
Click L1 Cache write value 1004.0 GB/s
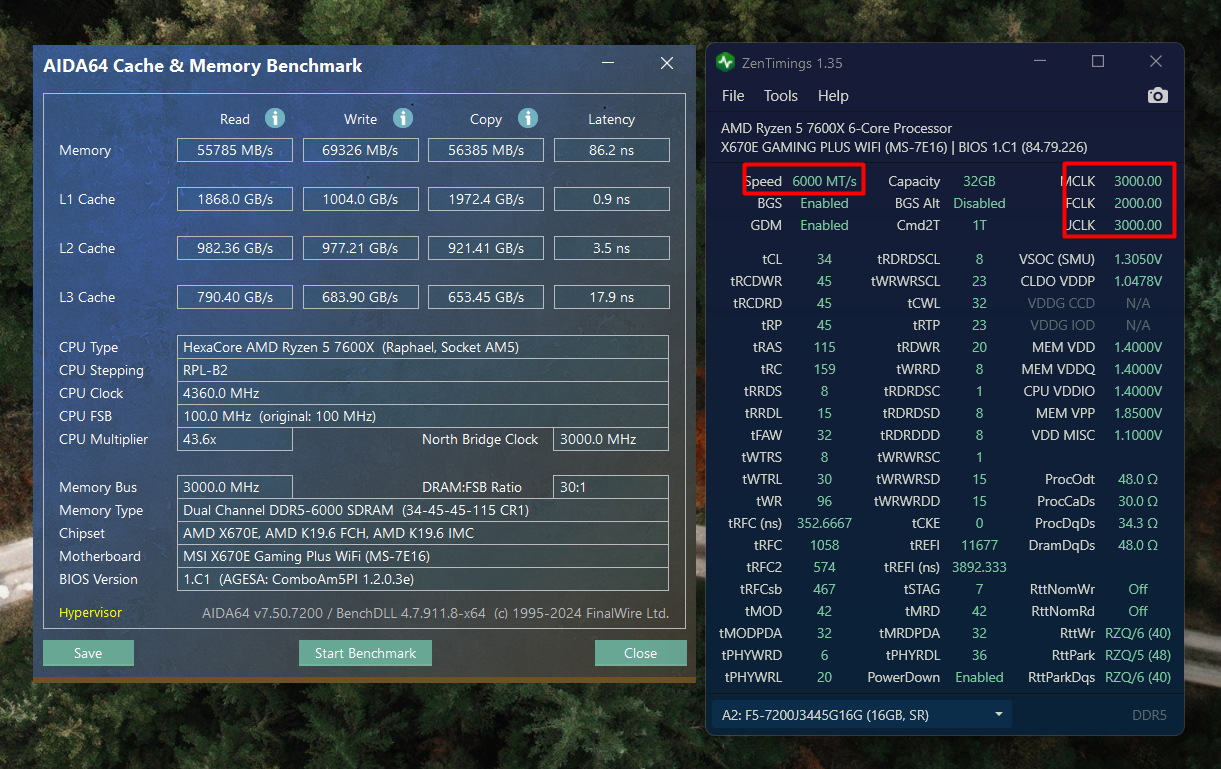(360, 199)
